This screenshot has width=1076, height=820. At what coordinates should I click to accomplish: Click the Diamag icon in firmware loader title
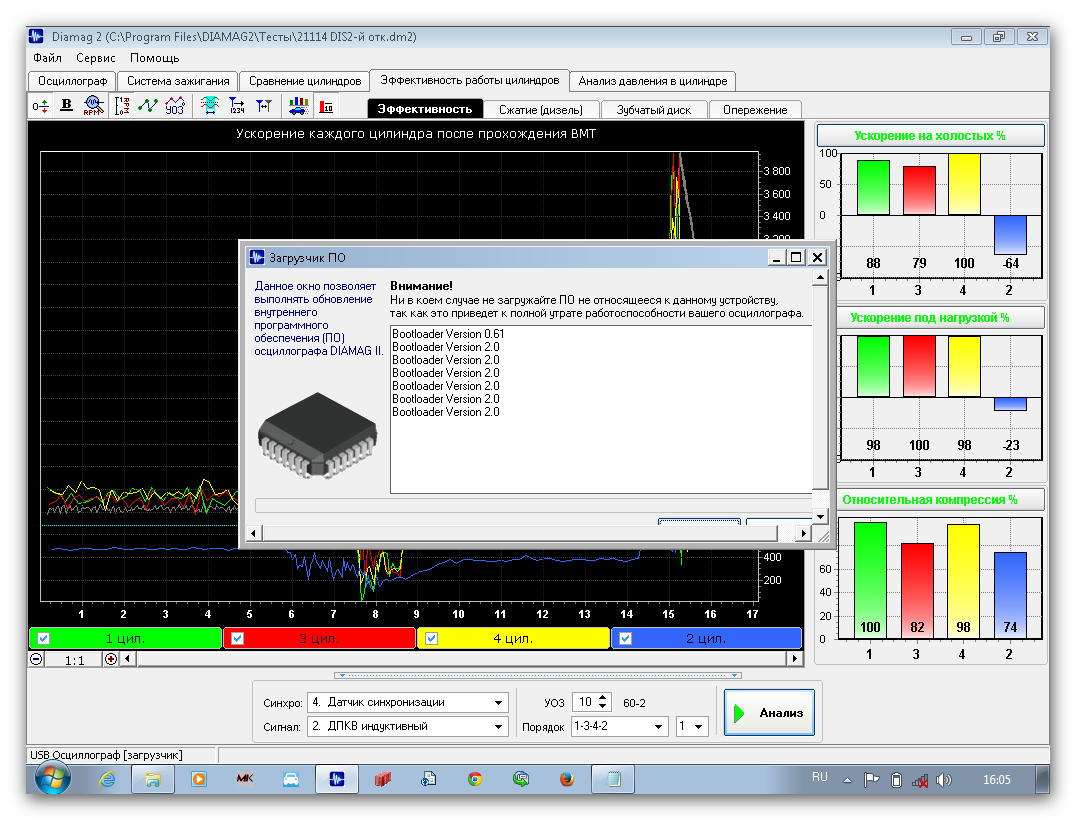(257, 257)
